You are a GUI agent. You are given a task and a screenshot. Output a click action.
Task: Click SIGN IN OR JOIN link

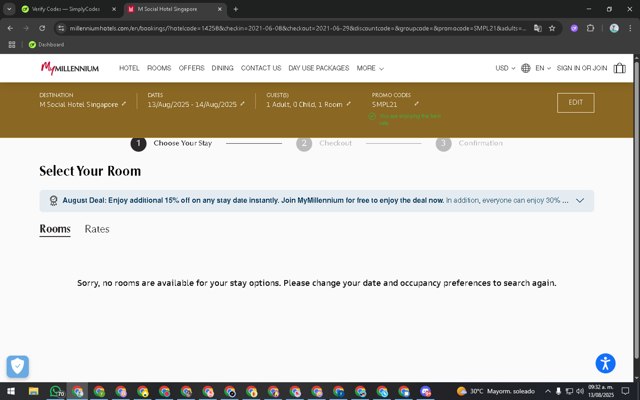click(x=582, y=68)
